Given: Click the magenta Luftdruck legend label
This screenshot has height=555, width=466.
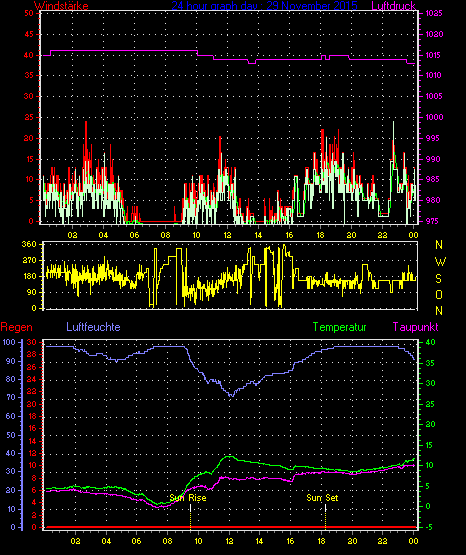Looking at the screenshot, I should tap(393, 6).
